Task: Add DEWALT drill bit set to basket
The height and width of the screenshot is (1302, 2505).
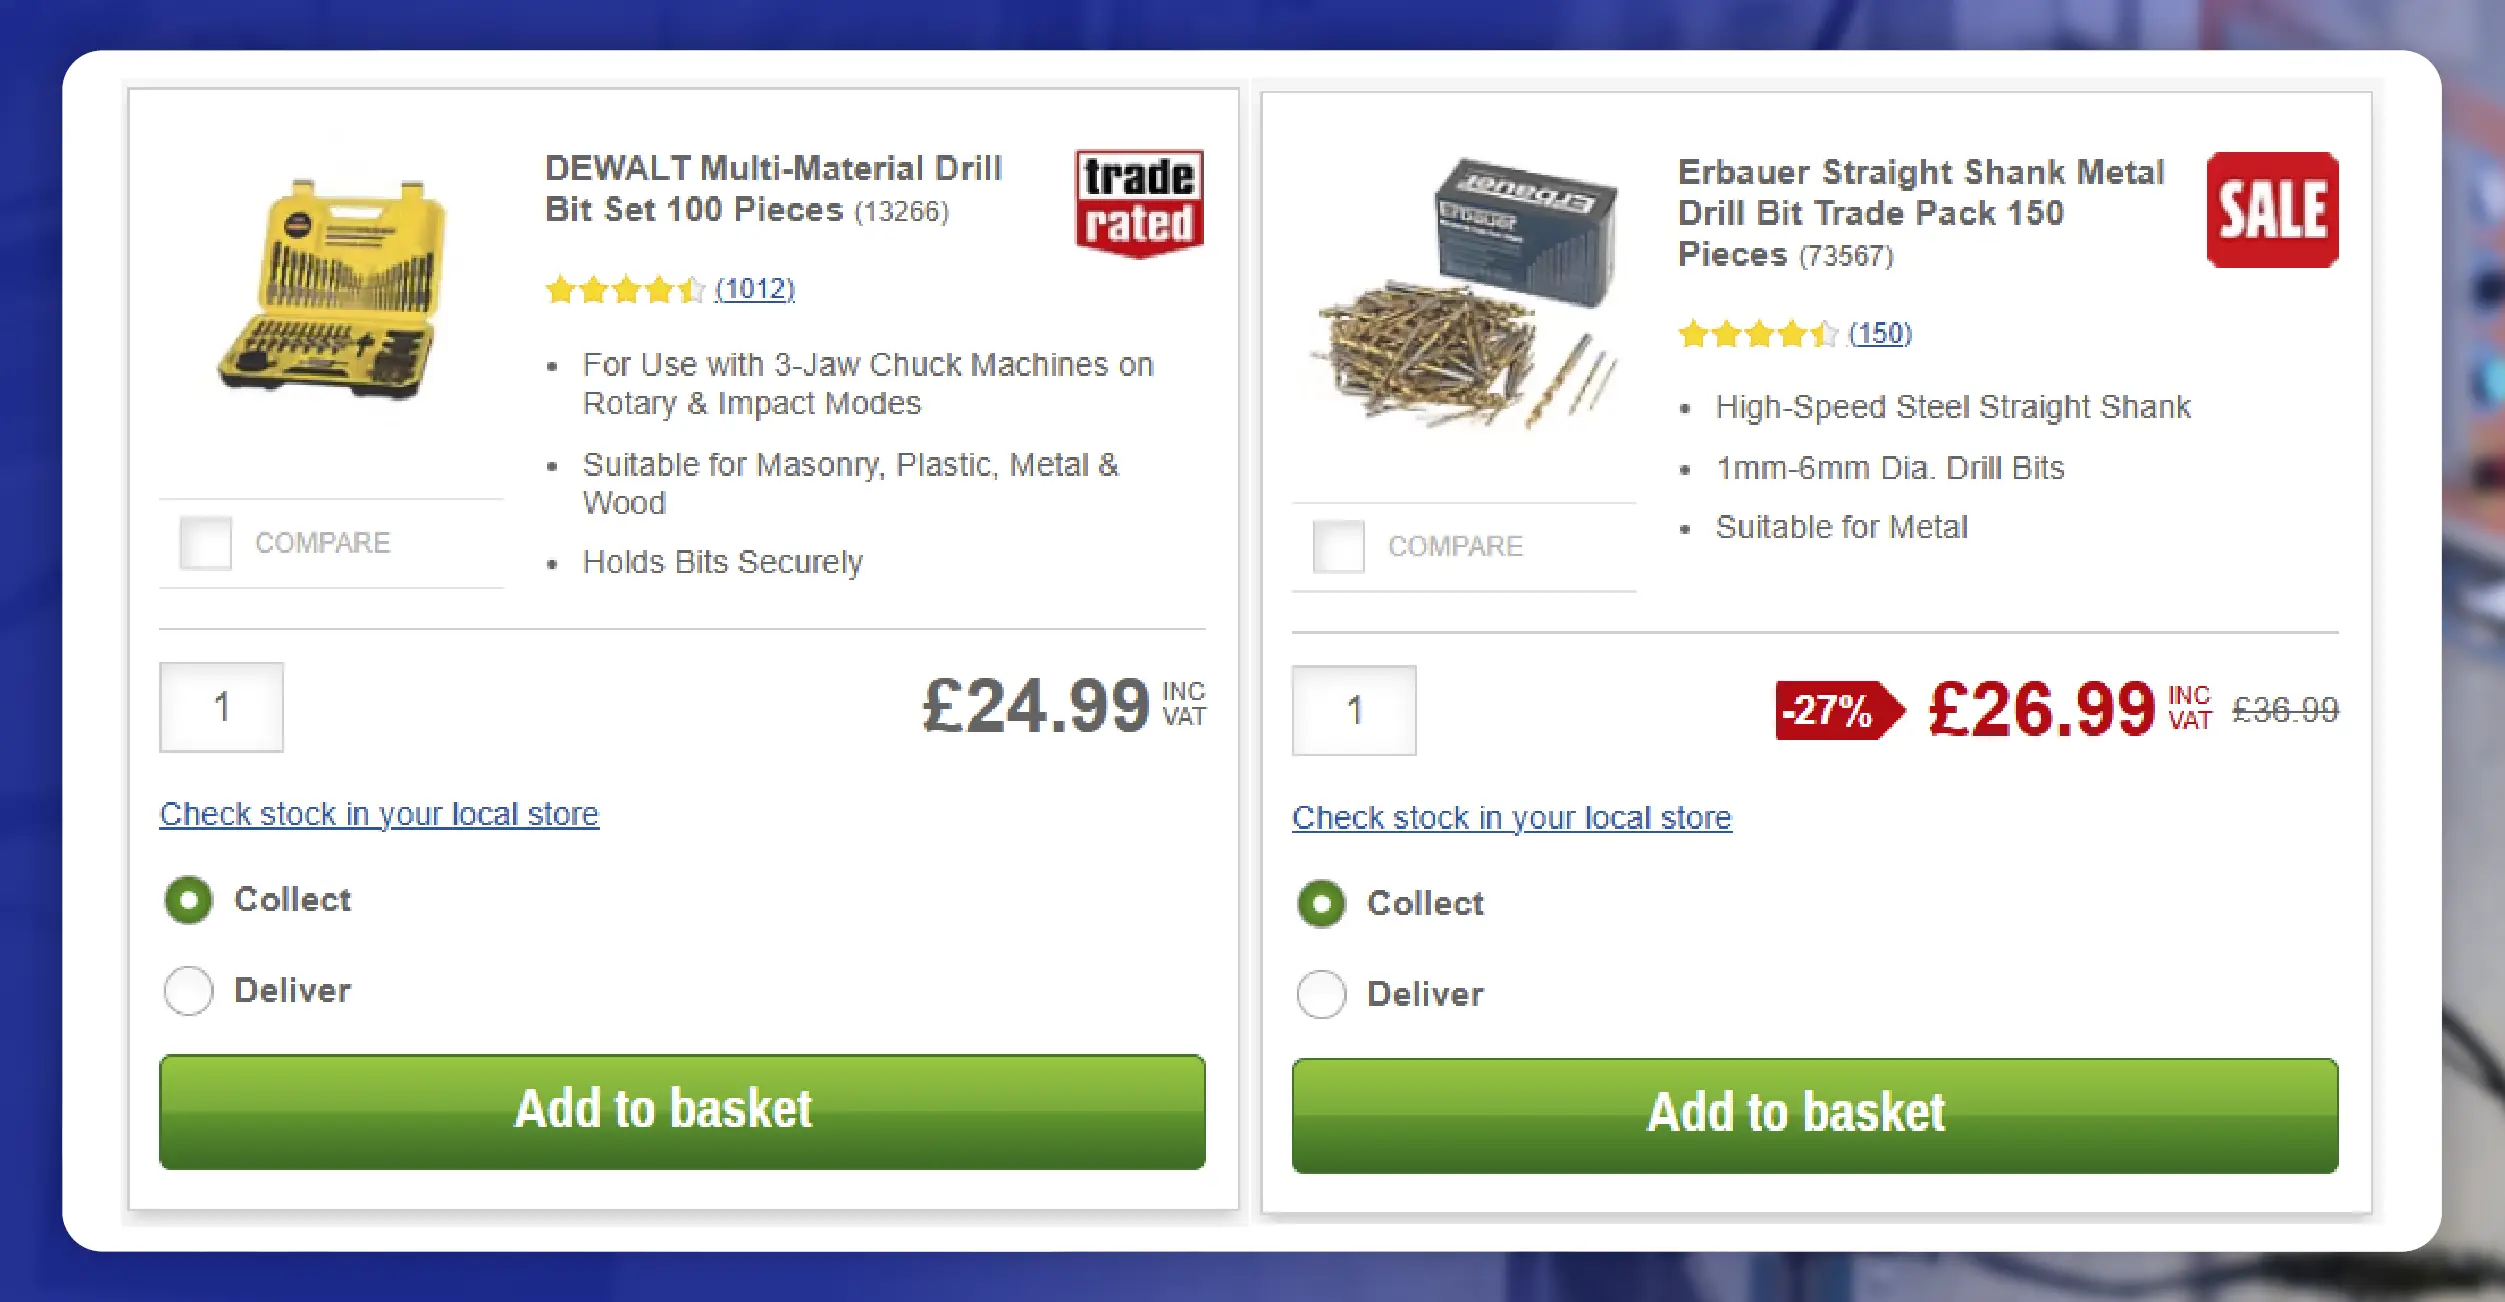Action: [x=682, y=1111]
